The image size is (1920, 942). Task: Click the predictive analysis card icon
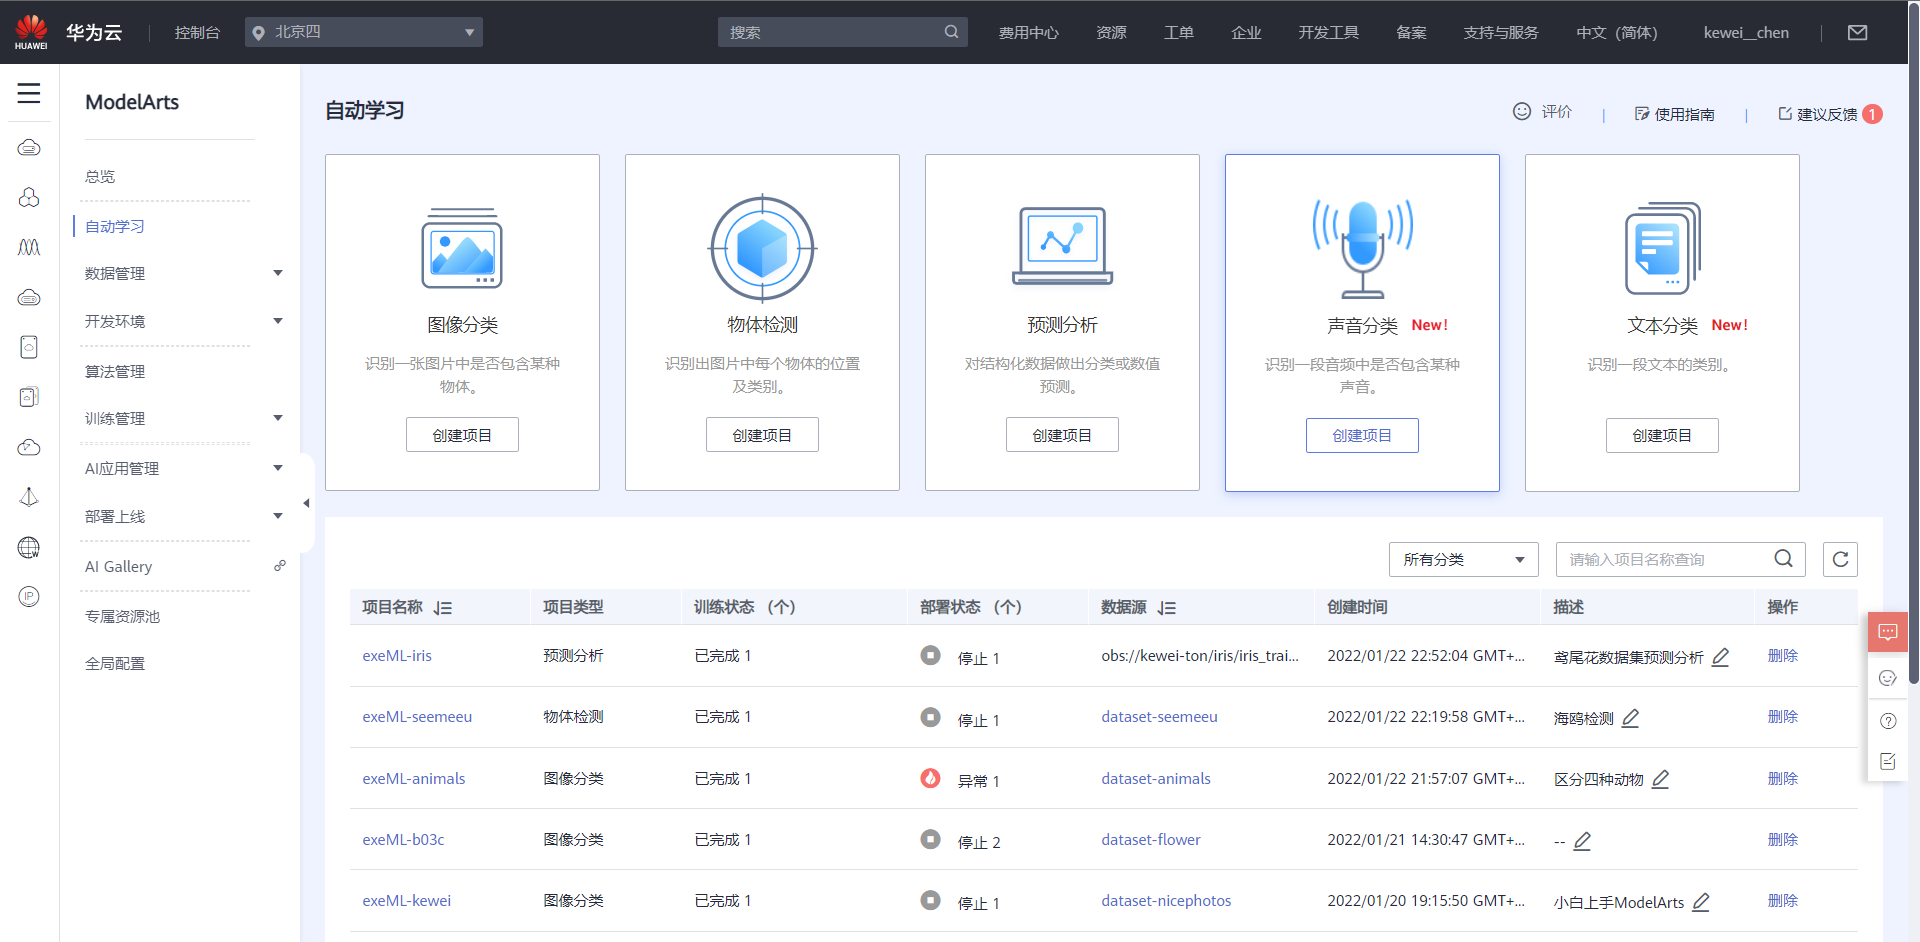(x=1062, y=246)
